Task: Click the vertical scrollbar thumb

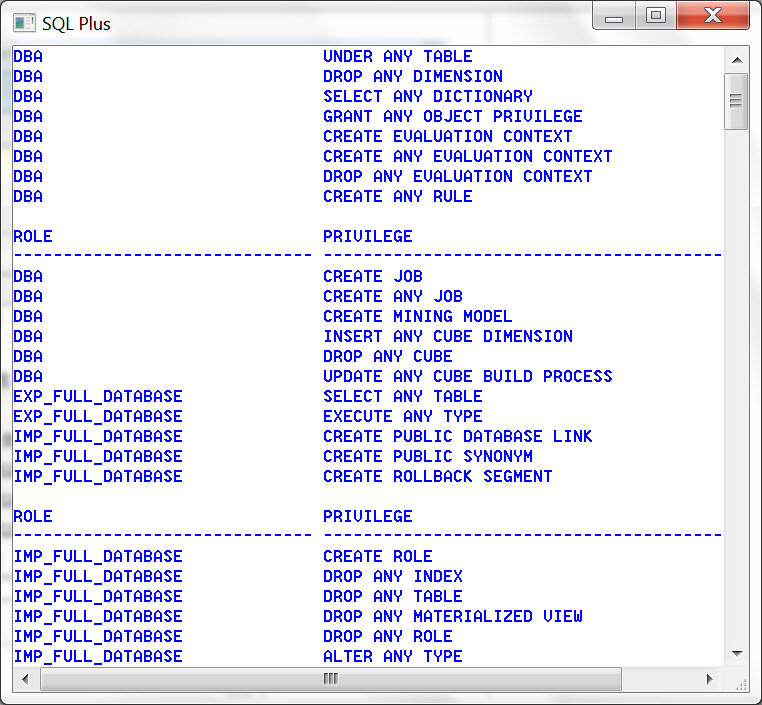Action: point(737,100)
